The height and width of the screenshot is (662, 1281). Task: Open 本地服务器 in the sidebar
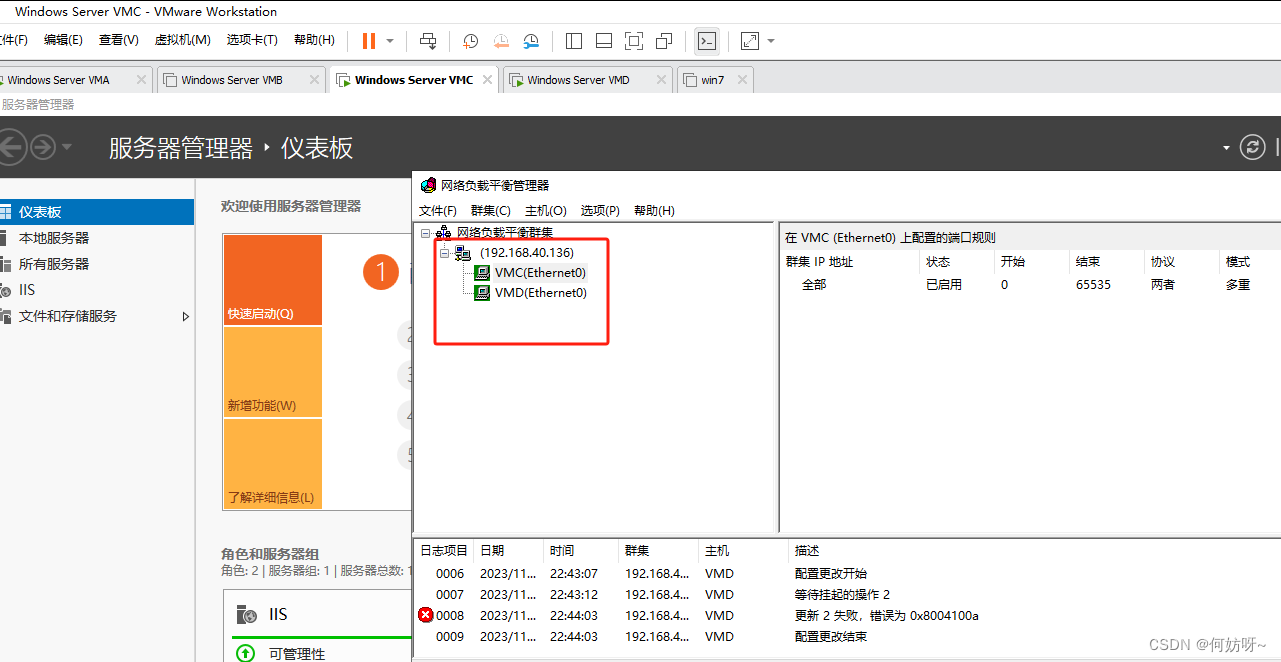point(54,238)
